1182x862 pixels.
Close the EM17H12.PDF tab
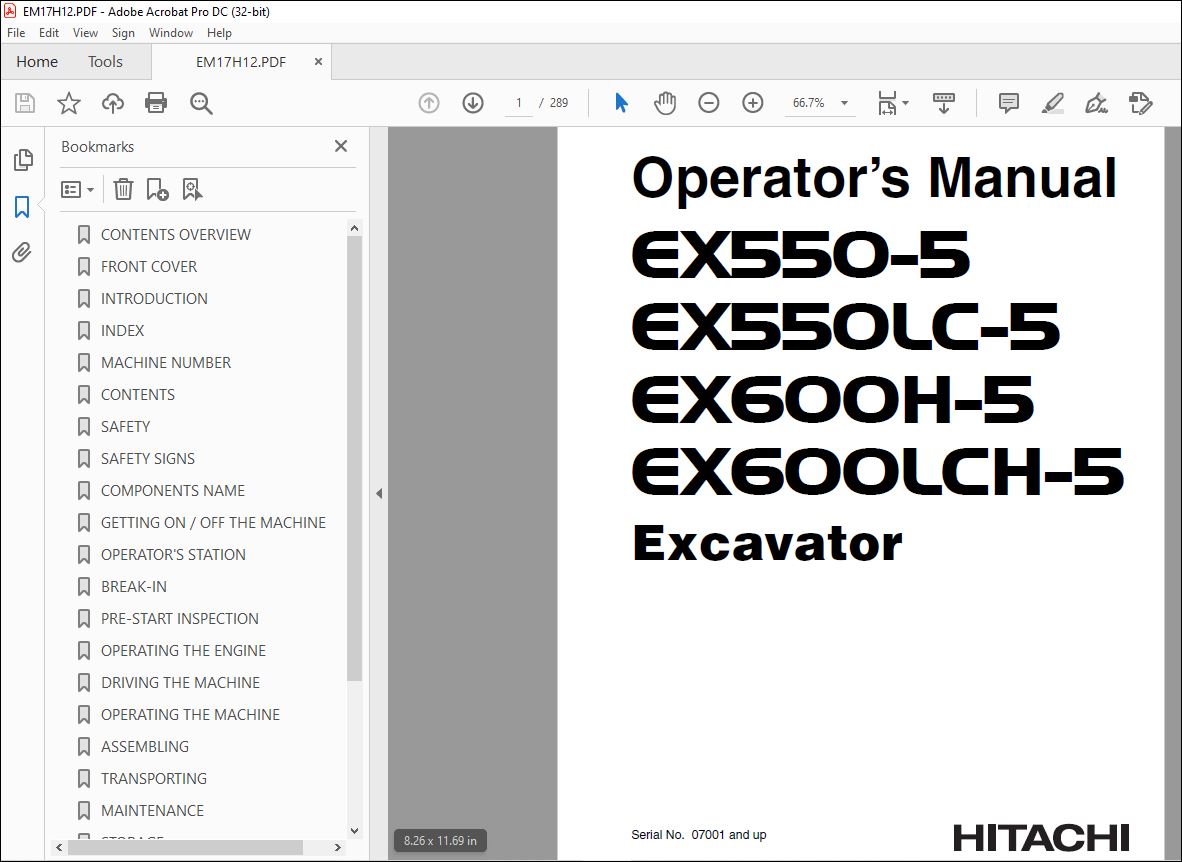[318, 61]
